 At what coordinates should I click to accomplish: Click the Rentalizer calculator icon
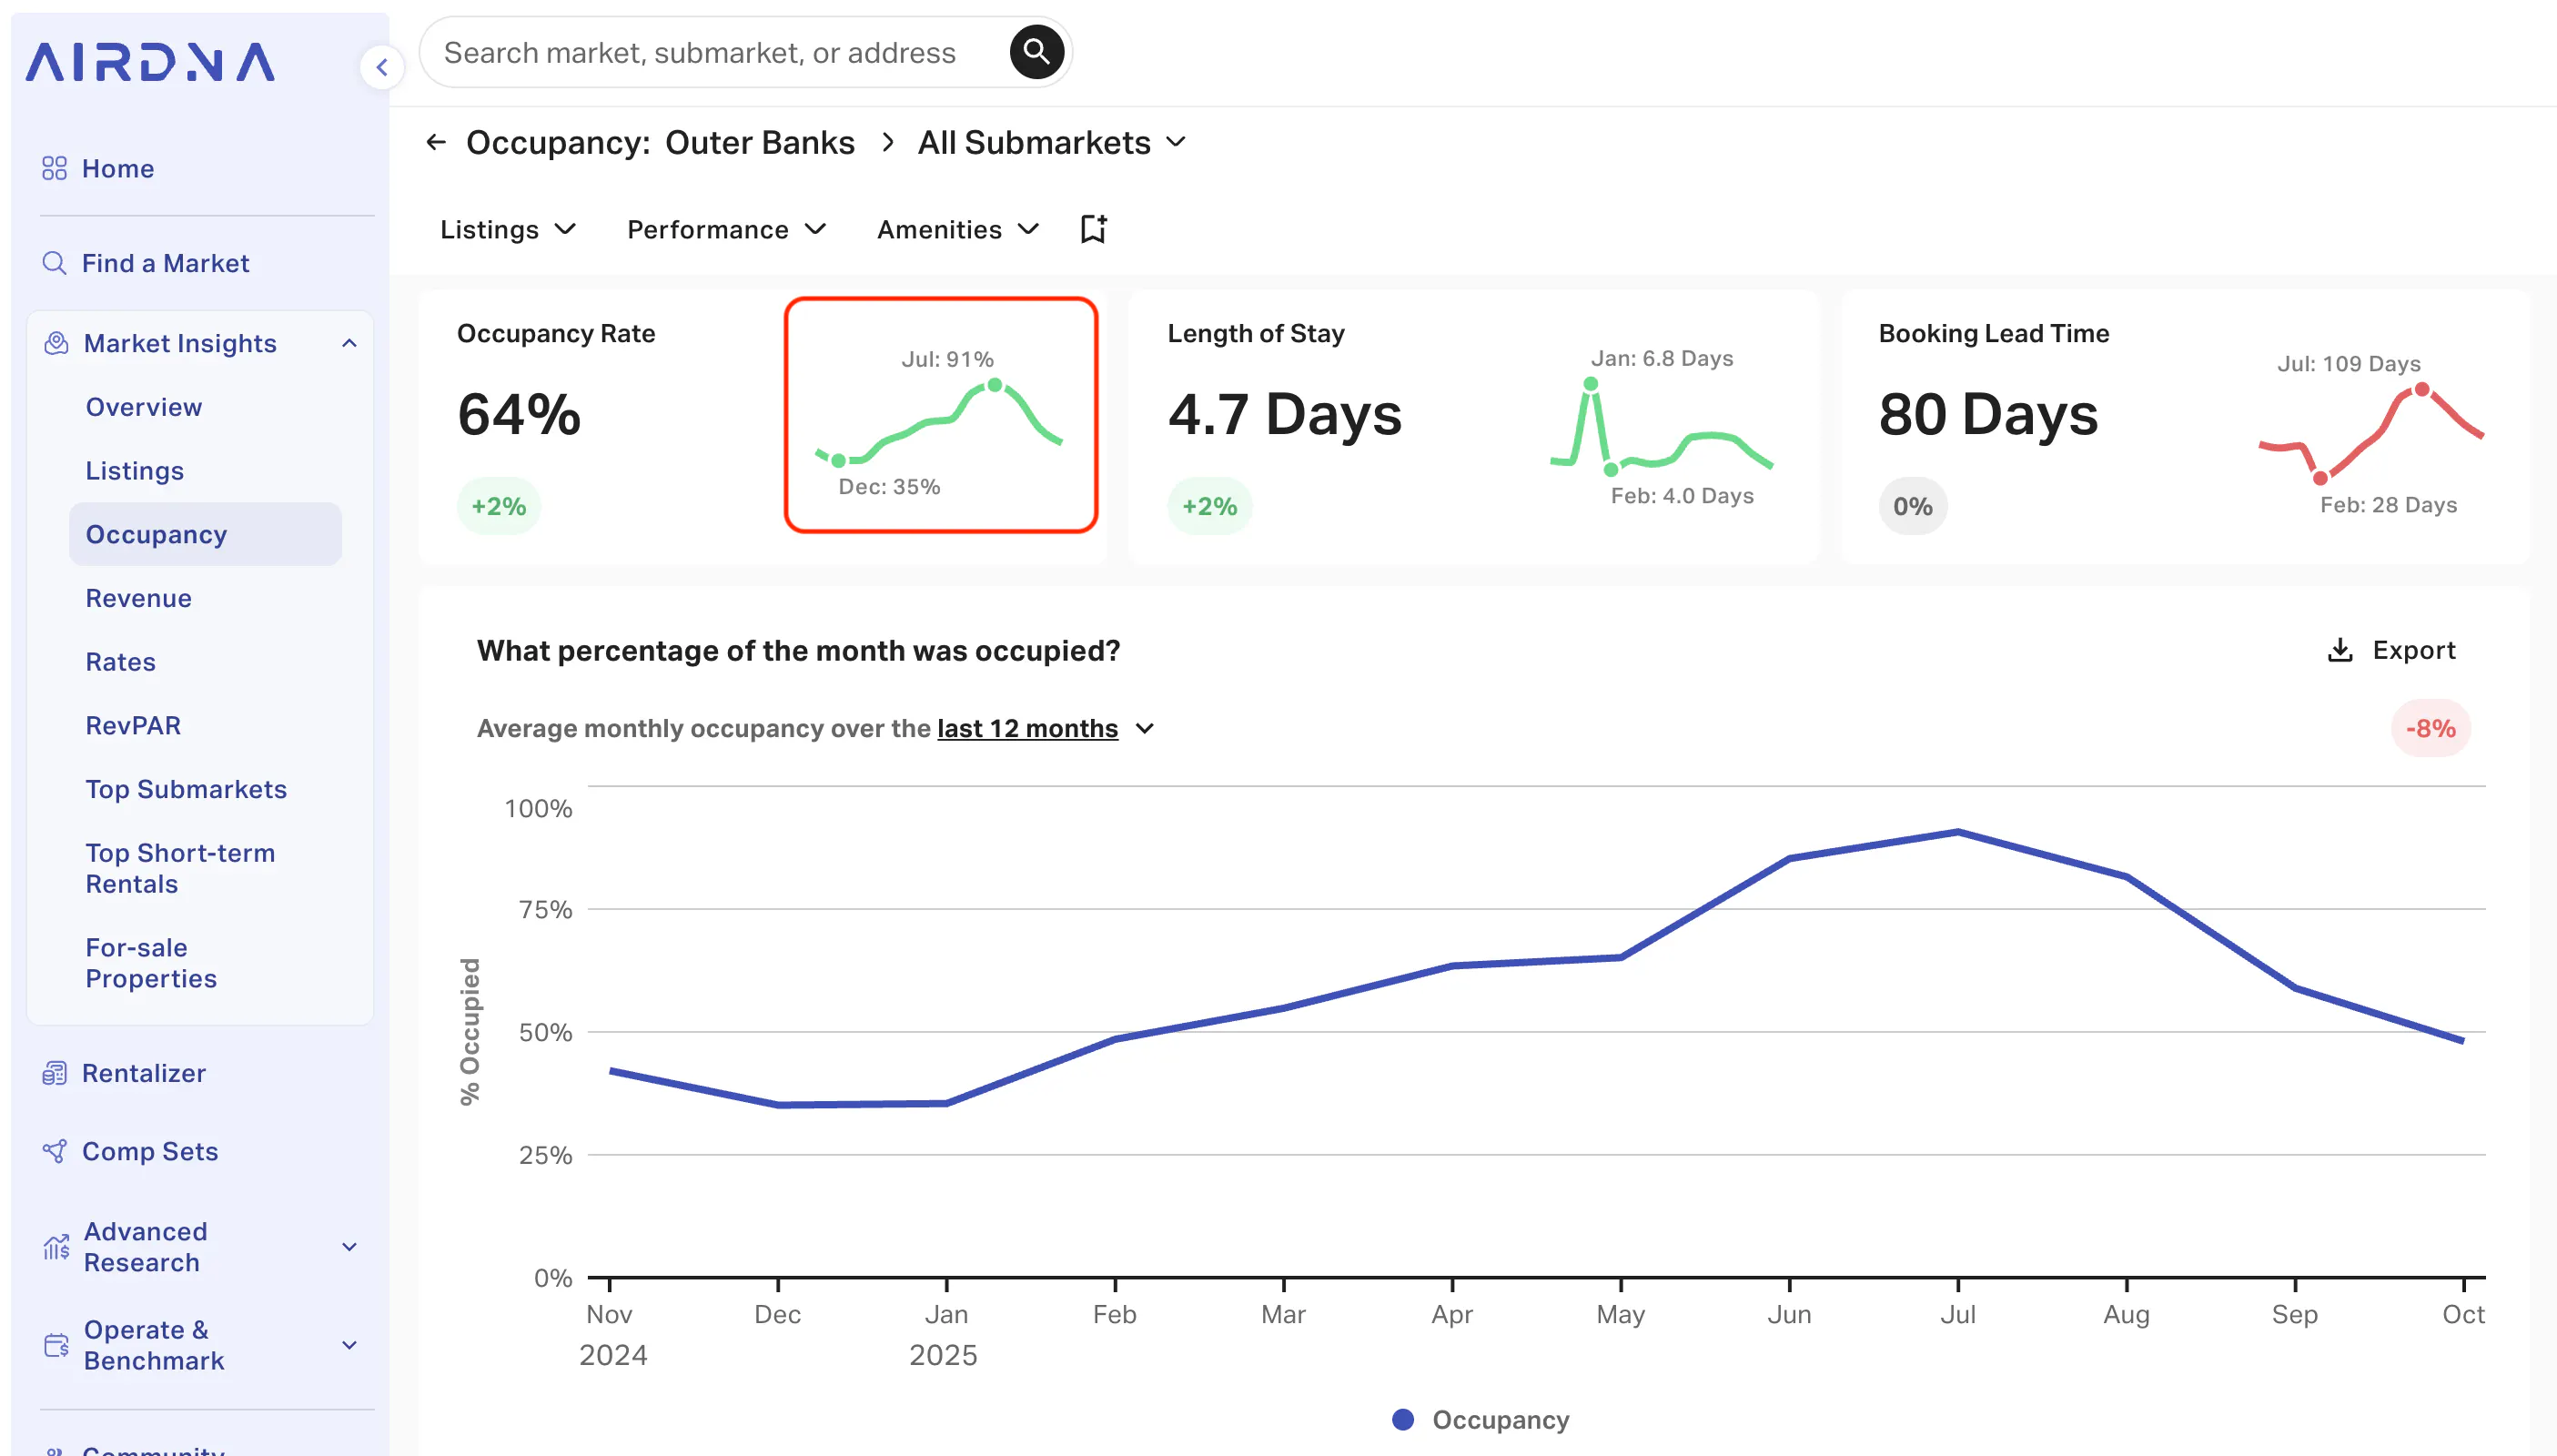click(x=54, y=1073)
